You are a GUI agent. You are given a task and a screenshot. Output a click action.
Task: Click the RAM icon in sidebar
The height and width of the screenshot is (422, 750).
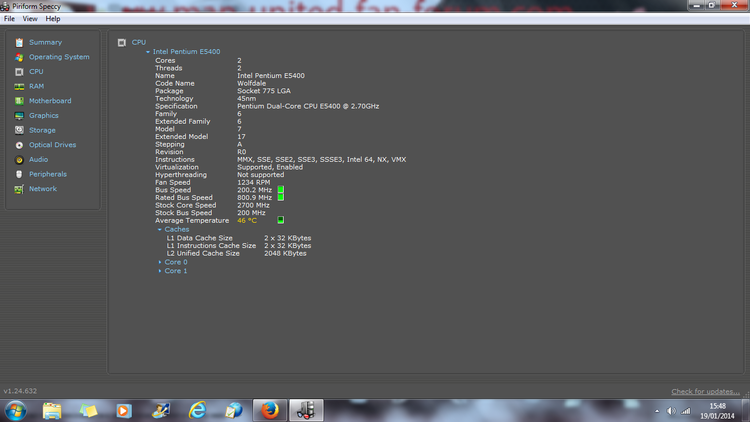coord(19,86)
